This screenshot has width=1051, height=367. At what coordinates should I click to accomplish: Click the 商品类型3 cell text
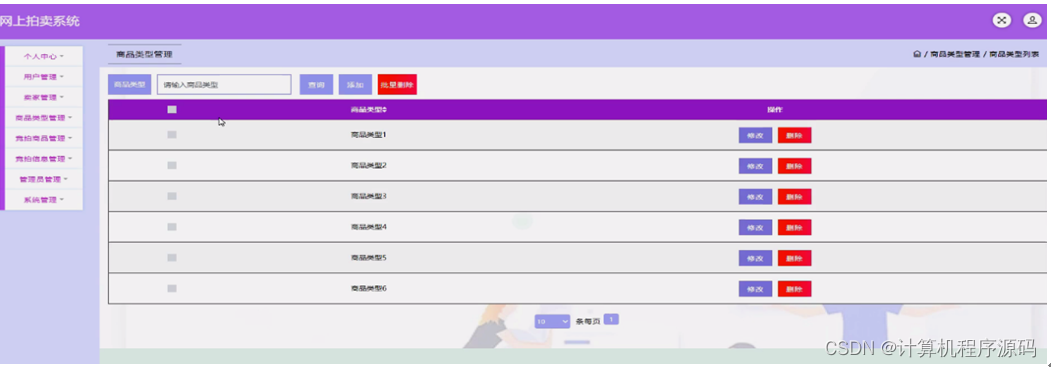369,196
